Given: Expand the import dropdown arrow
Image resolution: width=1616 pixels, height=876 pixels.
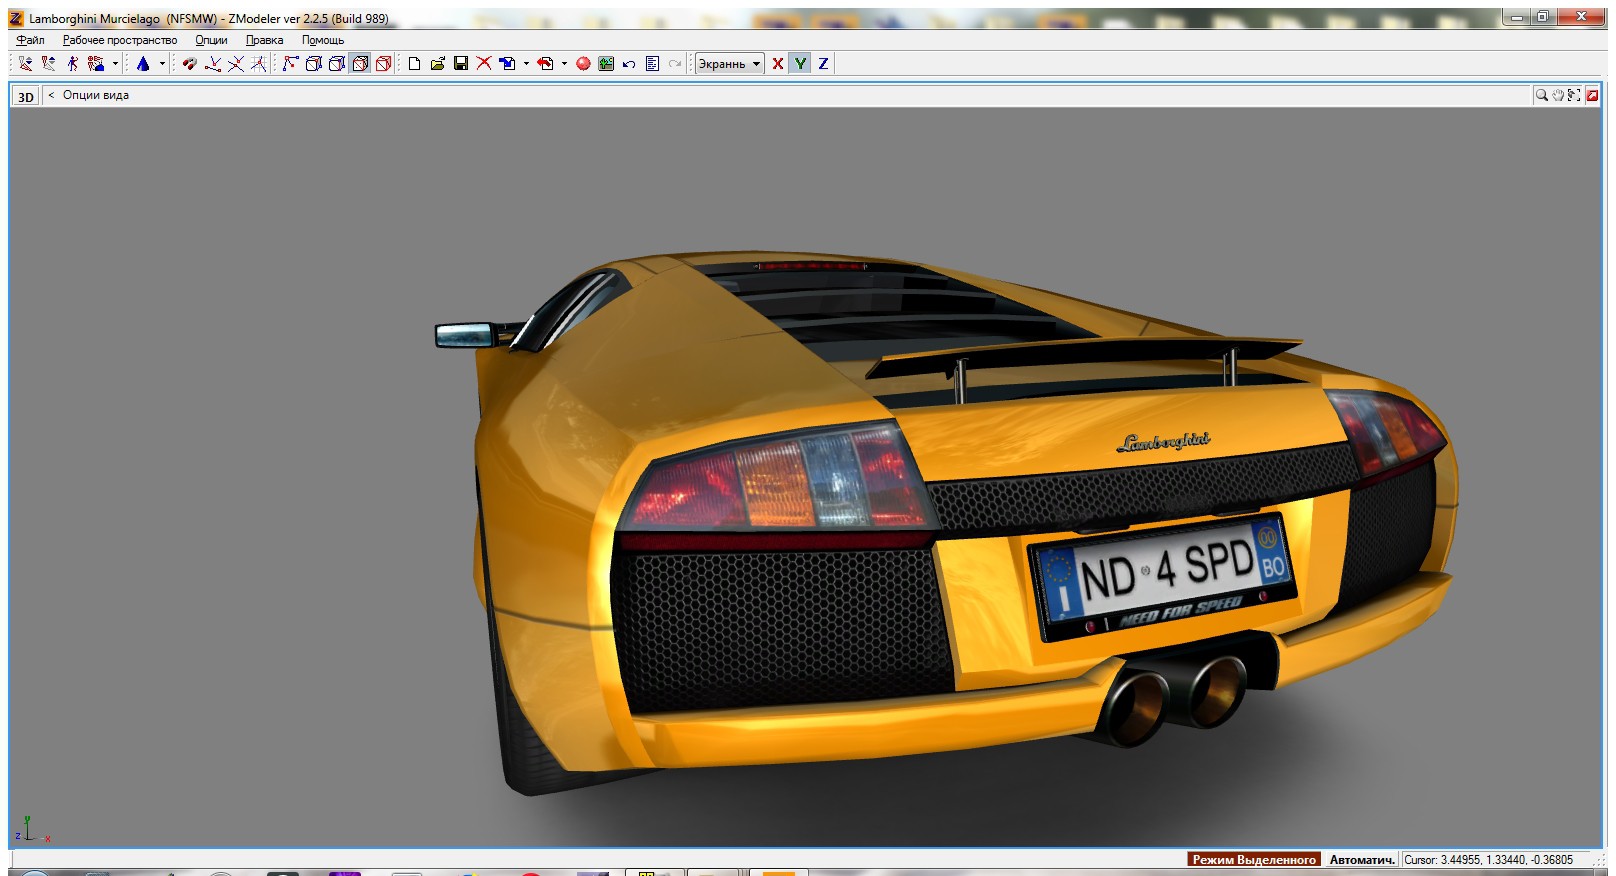Looking at the screenshot, I should (526, 63).
